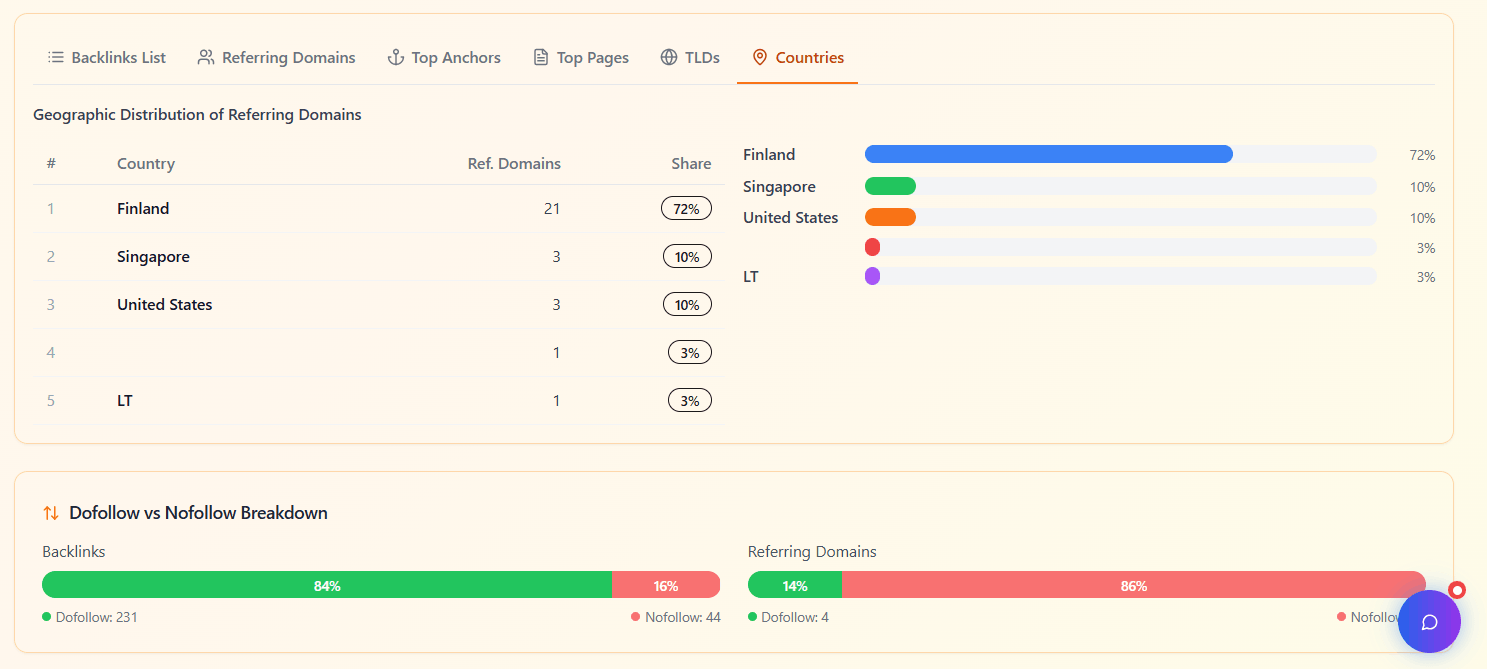Click the Countries map pin icon
Image resolution: width=1487 pixels, height=669 pixels.
click(760, 58)
